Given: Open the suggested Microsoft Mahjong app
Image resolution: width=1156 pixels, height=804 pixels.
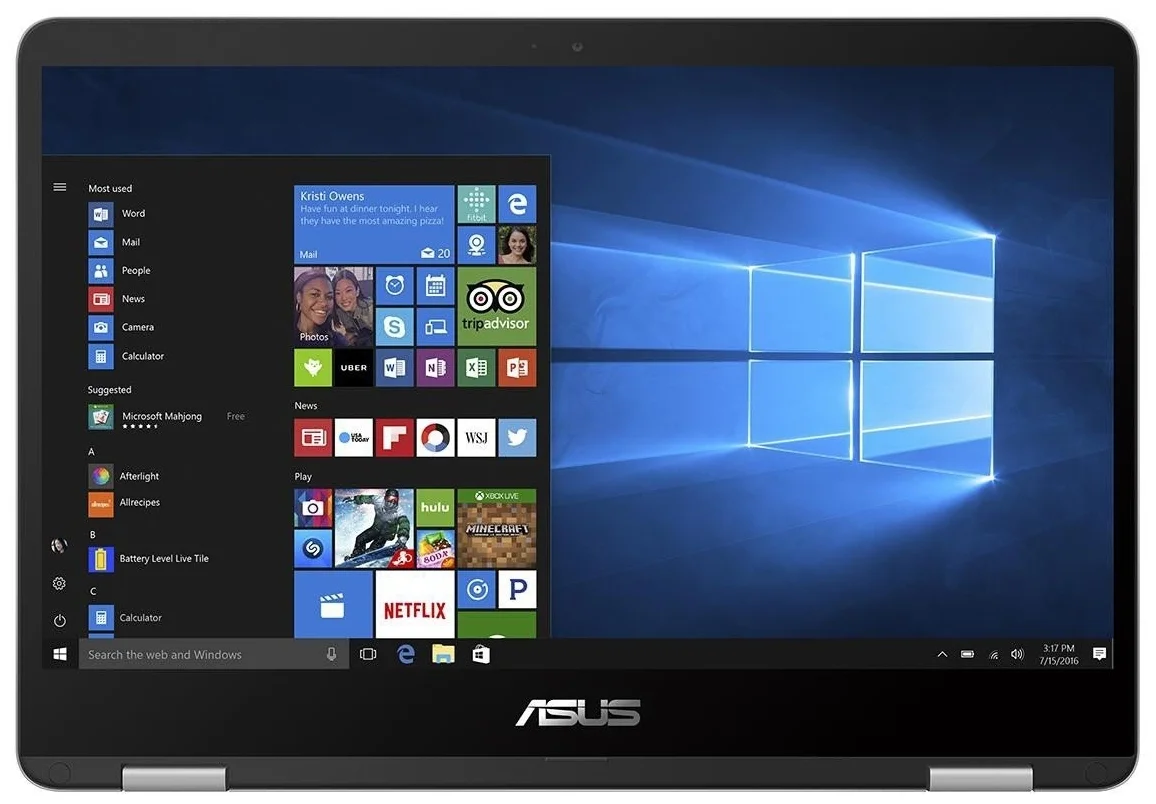Looking at the screenshot, I should coord(161,417).
